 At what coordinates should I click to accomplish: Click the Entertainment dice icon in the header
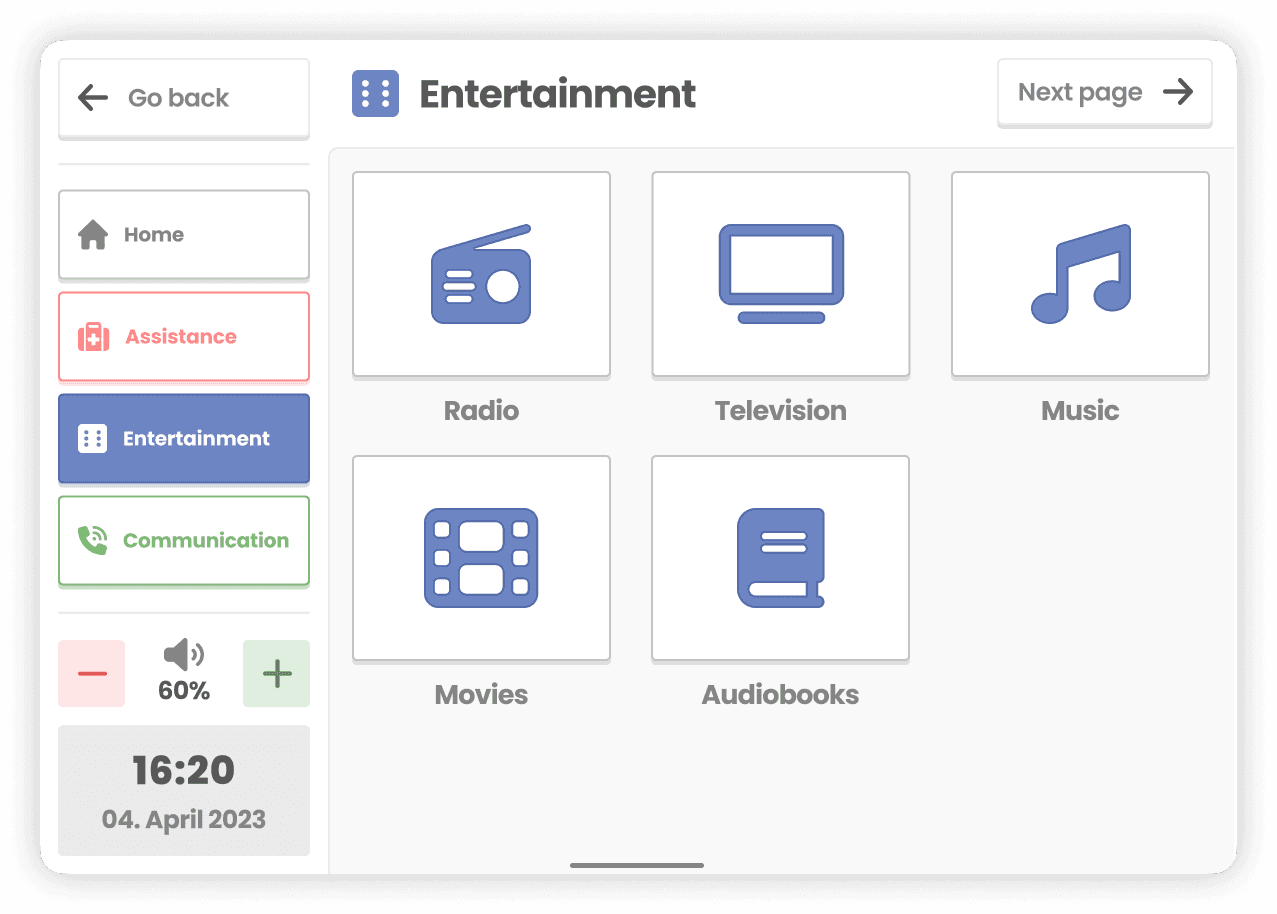375,92
